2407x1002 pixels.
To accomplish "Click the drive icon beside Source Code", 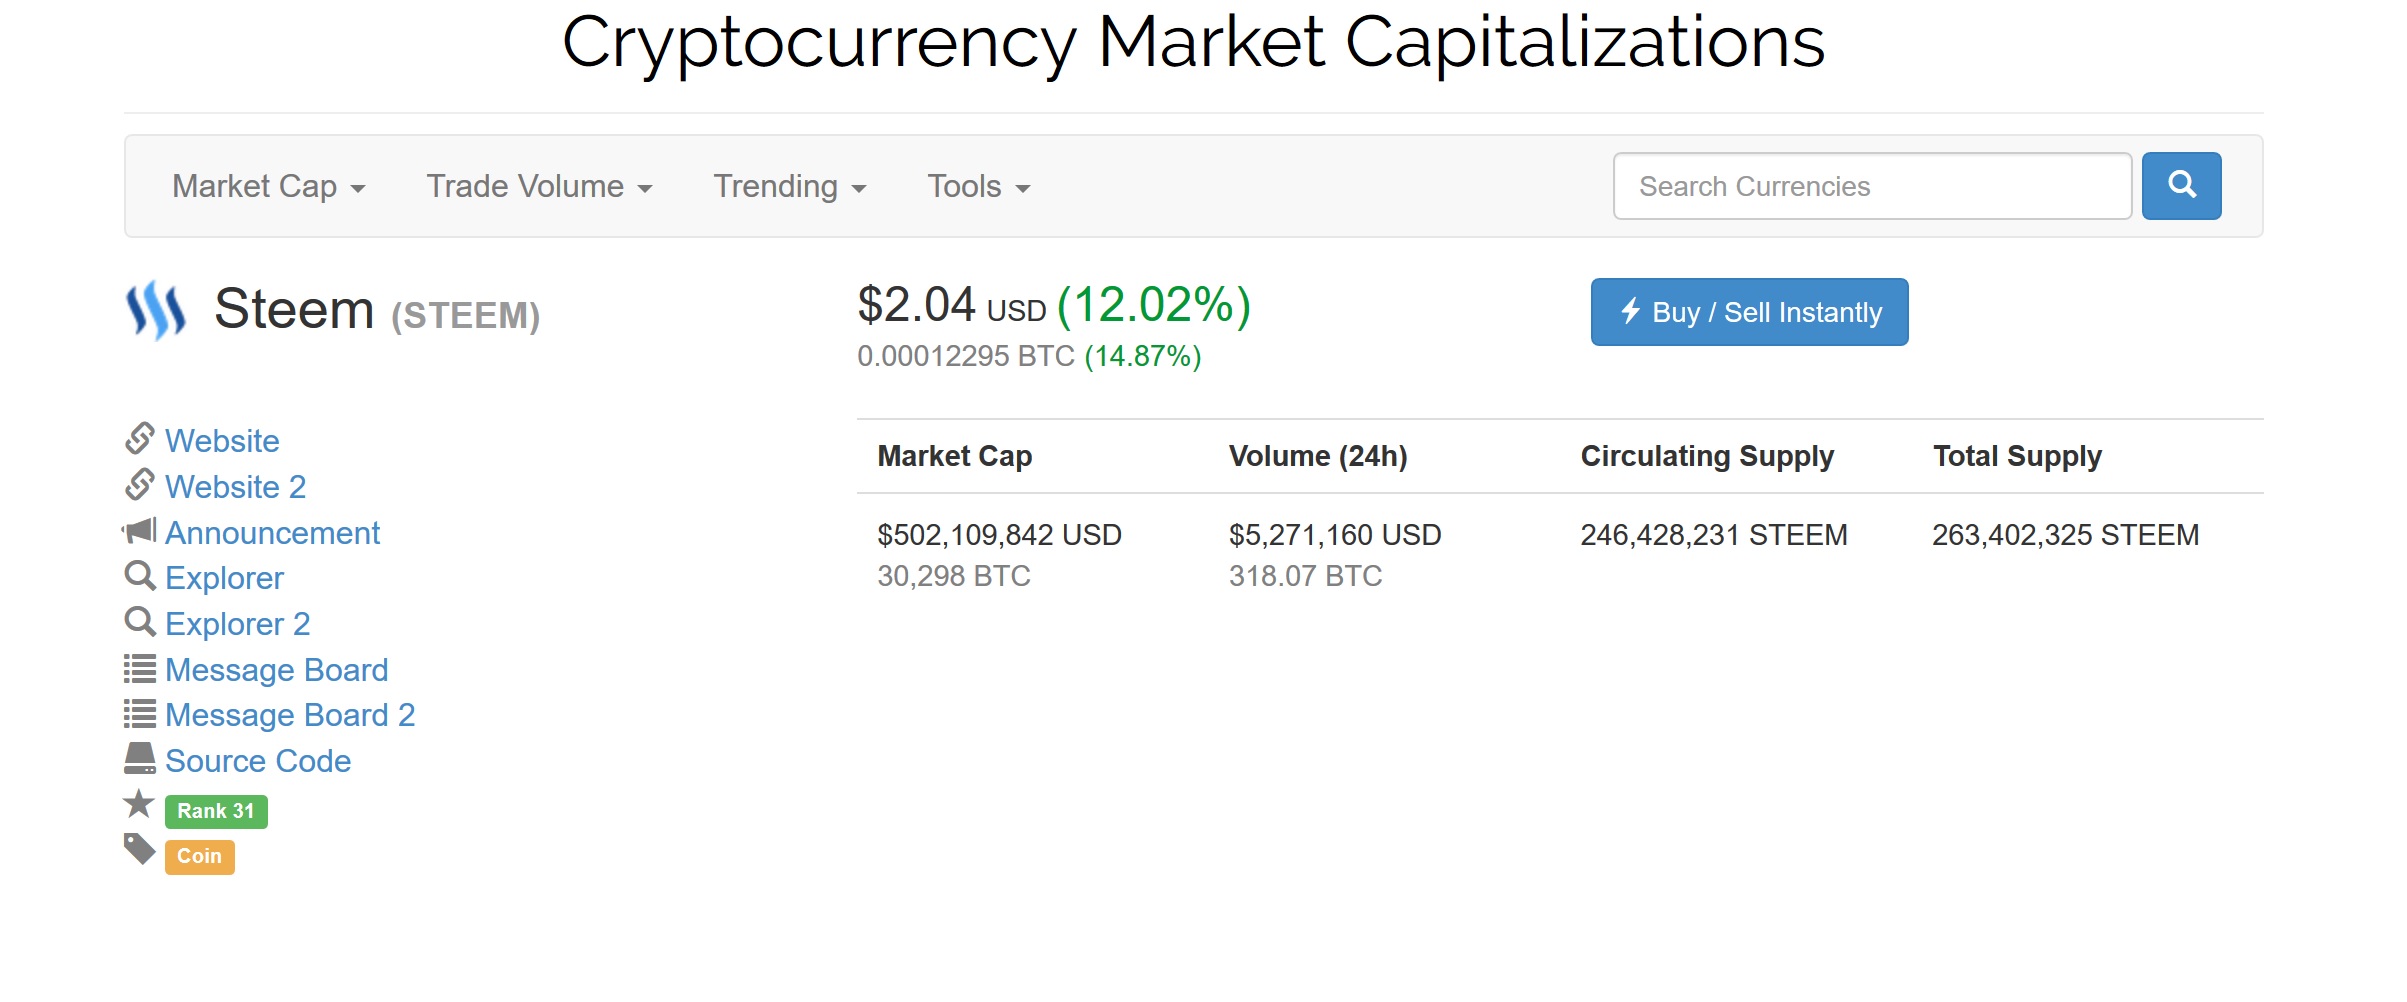I will click(140, 759).
